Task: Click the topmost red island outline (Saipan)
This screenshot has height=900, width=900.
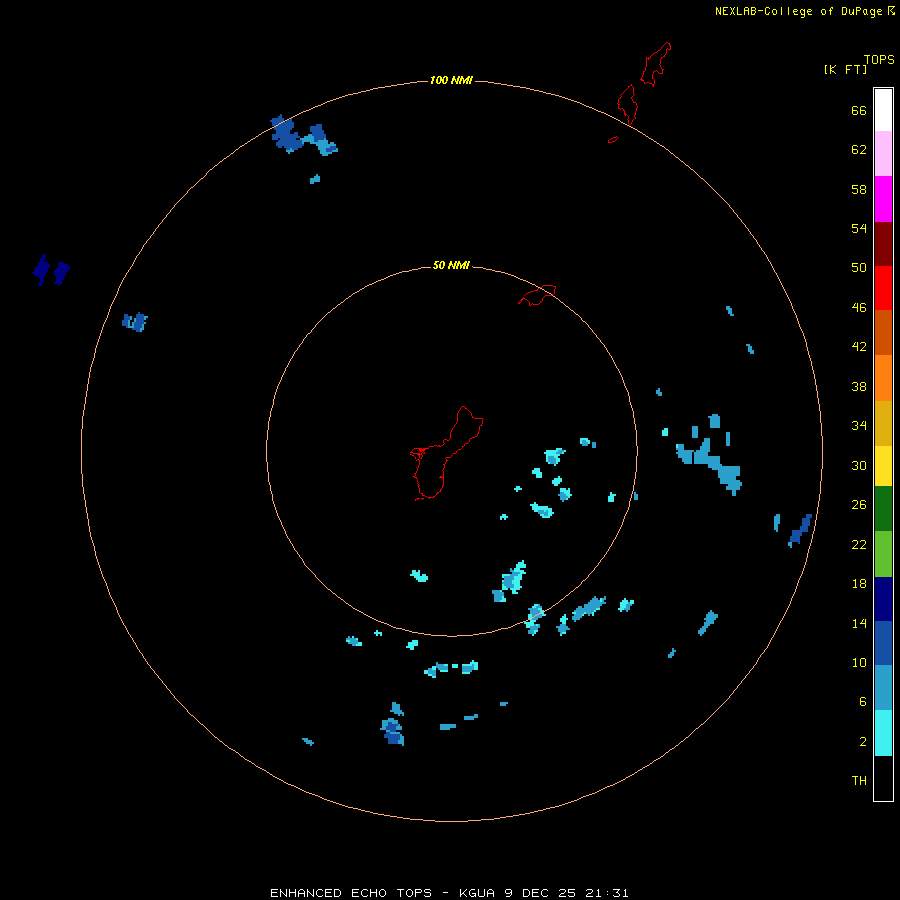Action: (x=655, y=64)
